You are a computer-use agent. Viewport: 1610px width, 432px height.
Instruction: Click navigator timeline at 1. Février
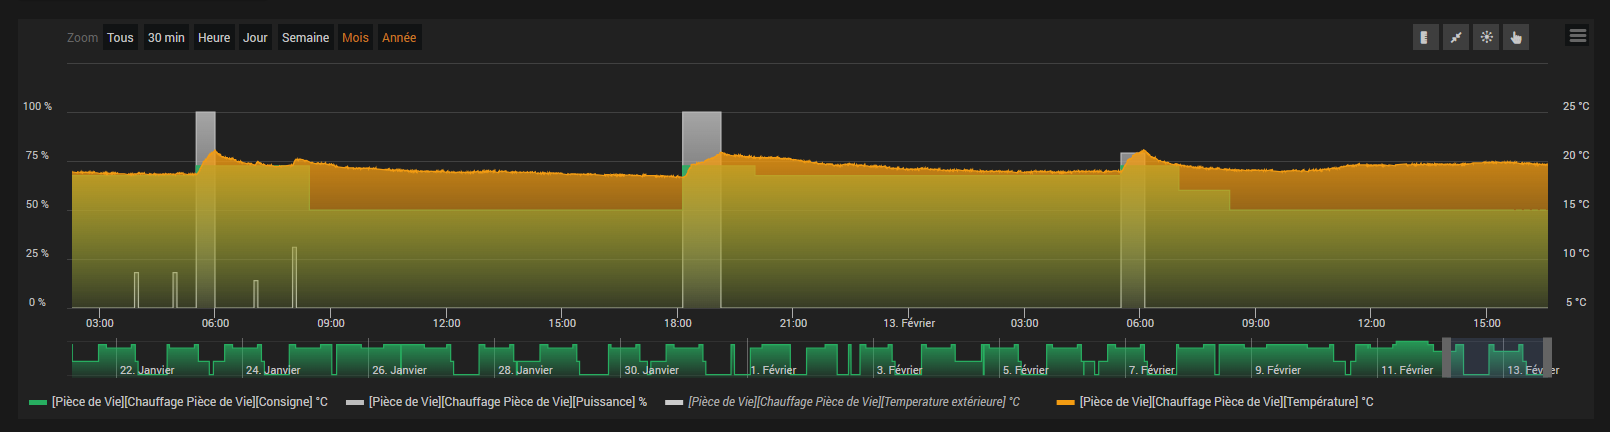pos(773,370)
